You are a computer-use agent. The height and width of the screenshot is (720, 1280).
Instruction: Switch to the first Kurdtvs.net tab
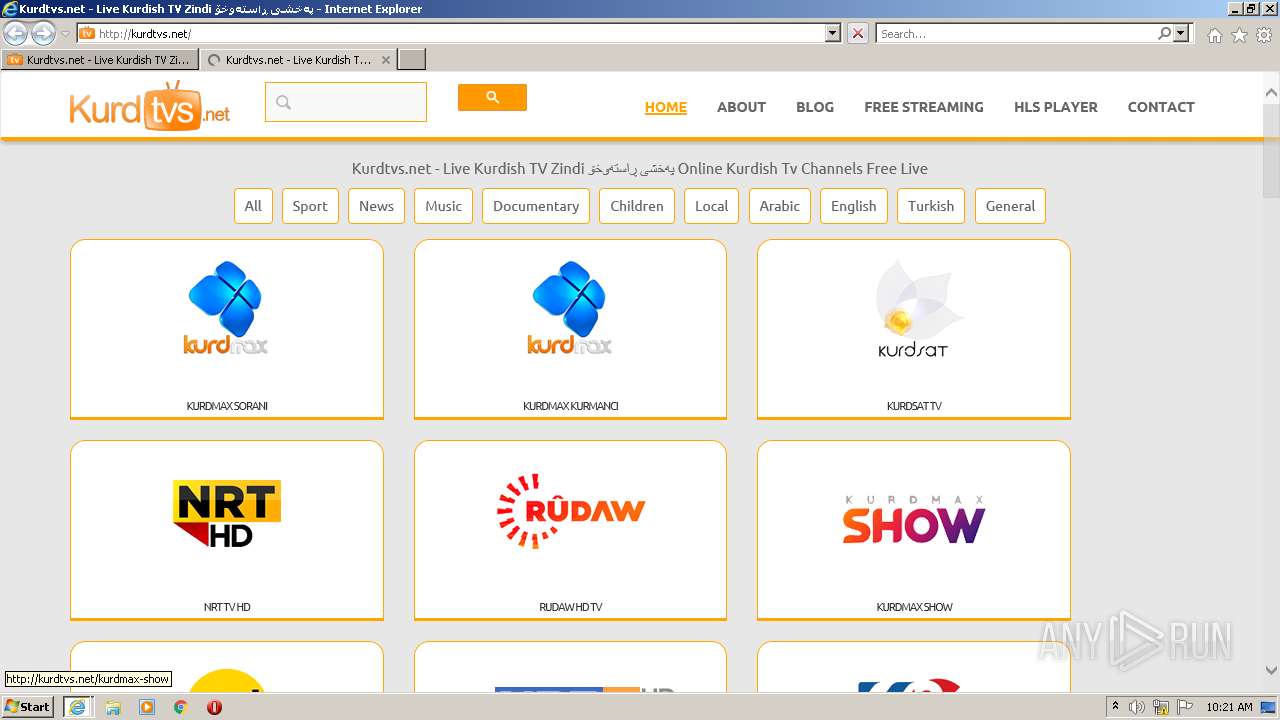[100, 59]
